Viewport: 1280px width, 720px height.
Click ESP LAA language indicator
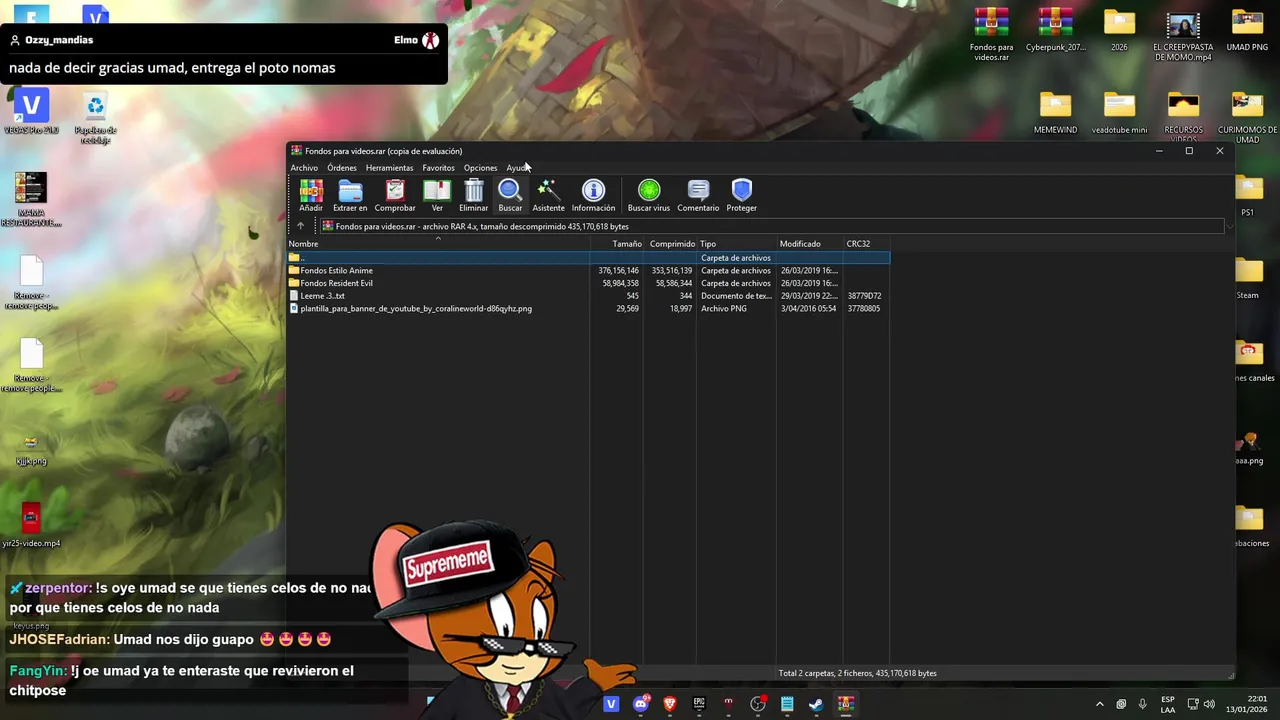[x=1167, y=704]
